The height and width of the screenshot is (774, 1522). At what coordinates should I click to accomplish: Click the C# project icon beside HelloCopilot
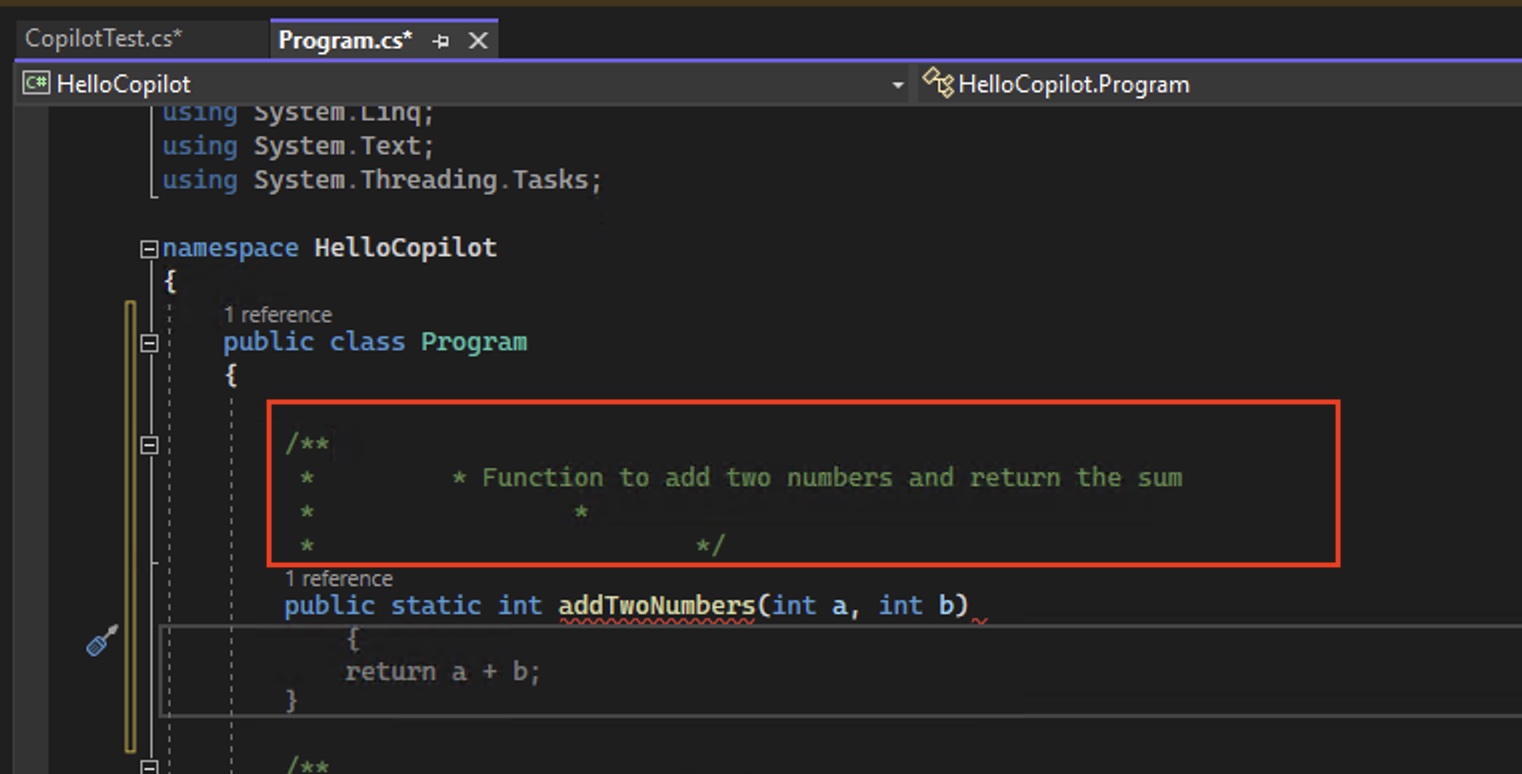click(x=37, y=83)
